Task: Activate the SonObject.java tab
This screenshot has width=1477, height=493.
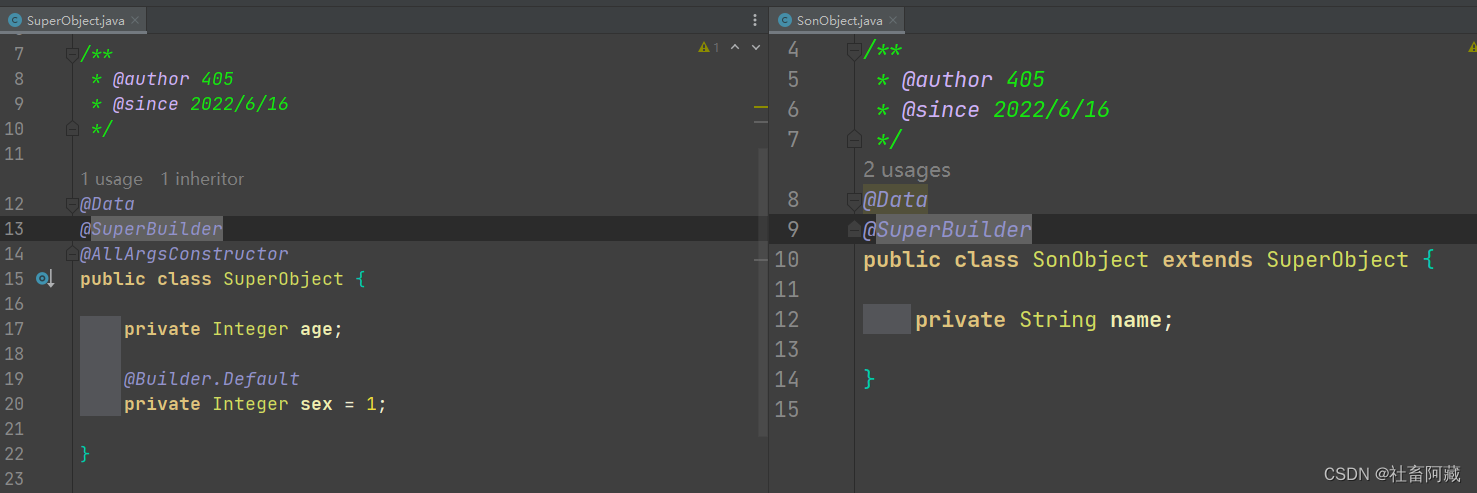Action: [839, 20]
